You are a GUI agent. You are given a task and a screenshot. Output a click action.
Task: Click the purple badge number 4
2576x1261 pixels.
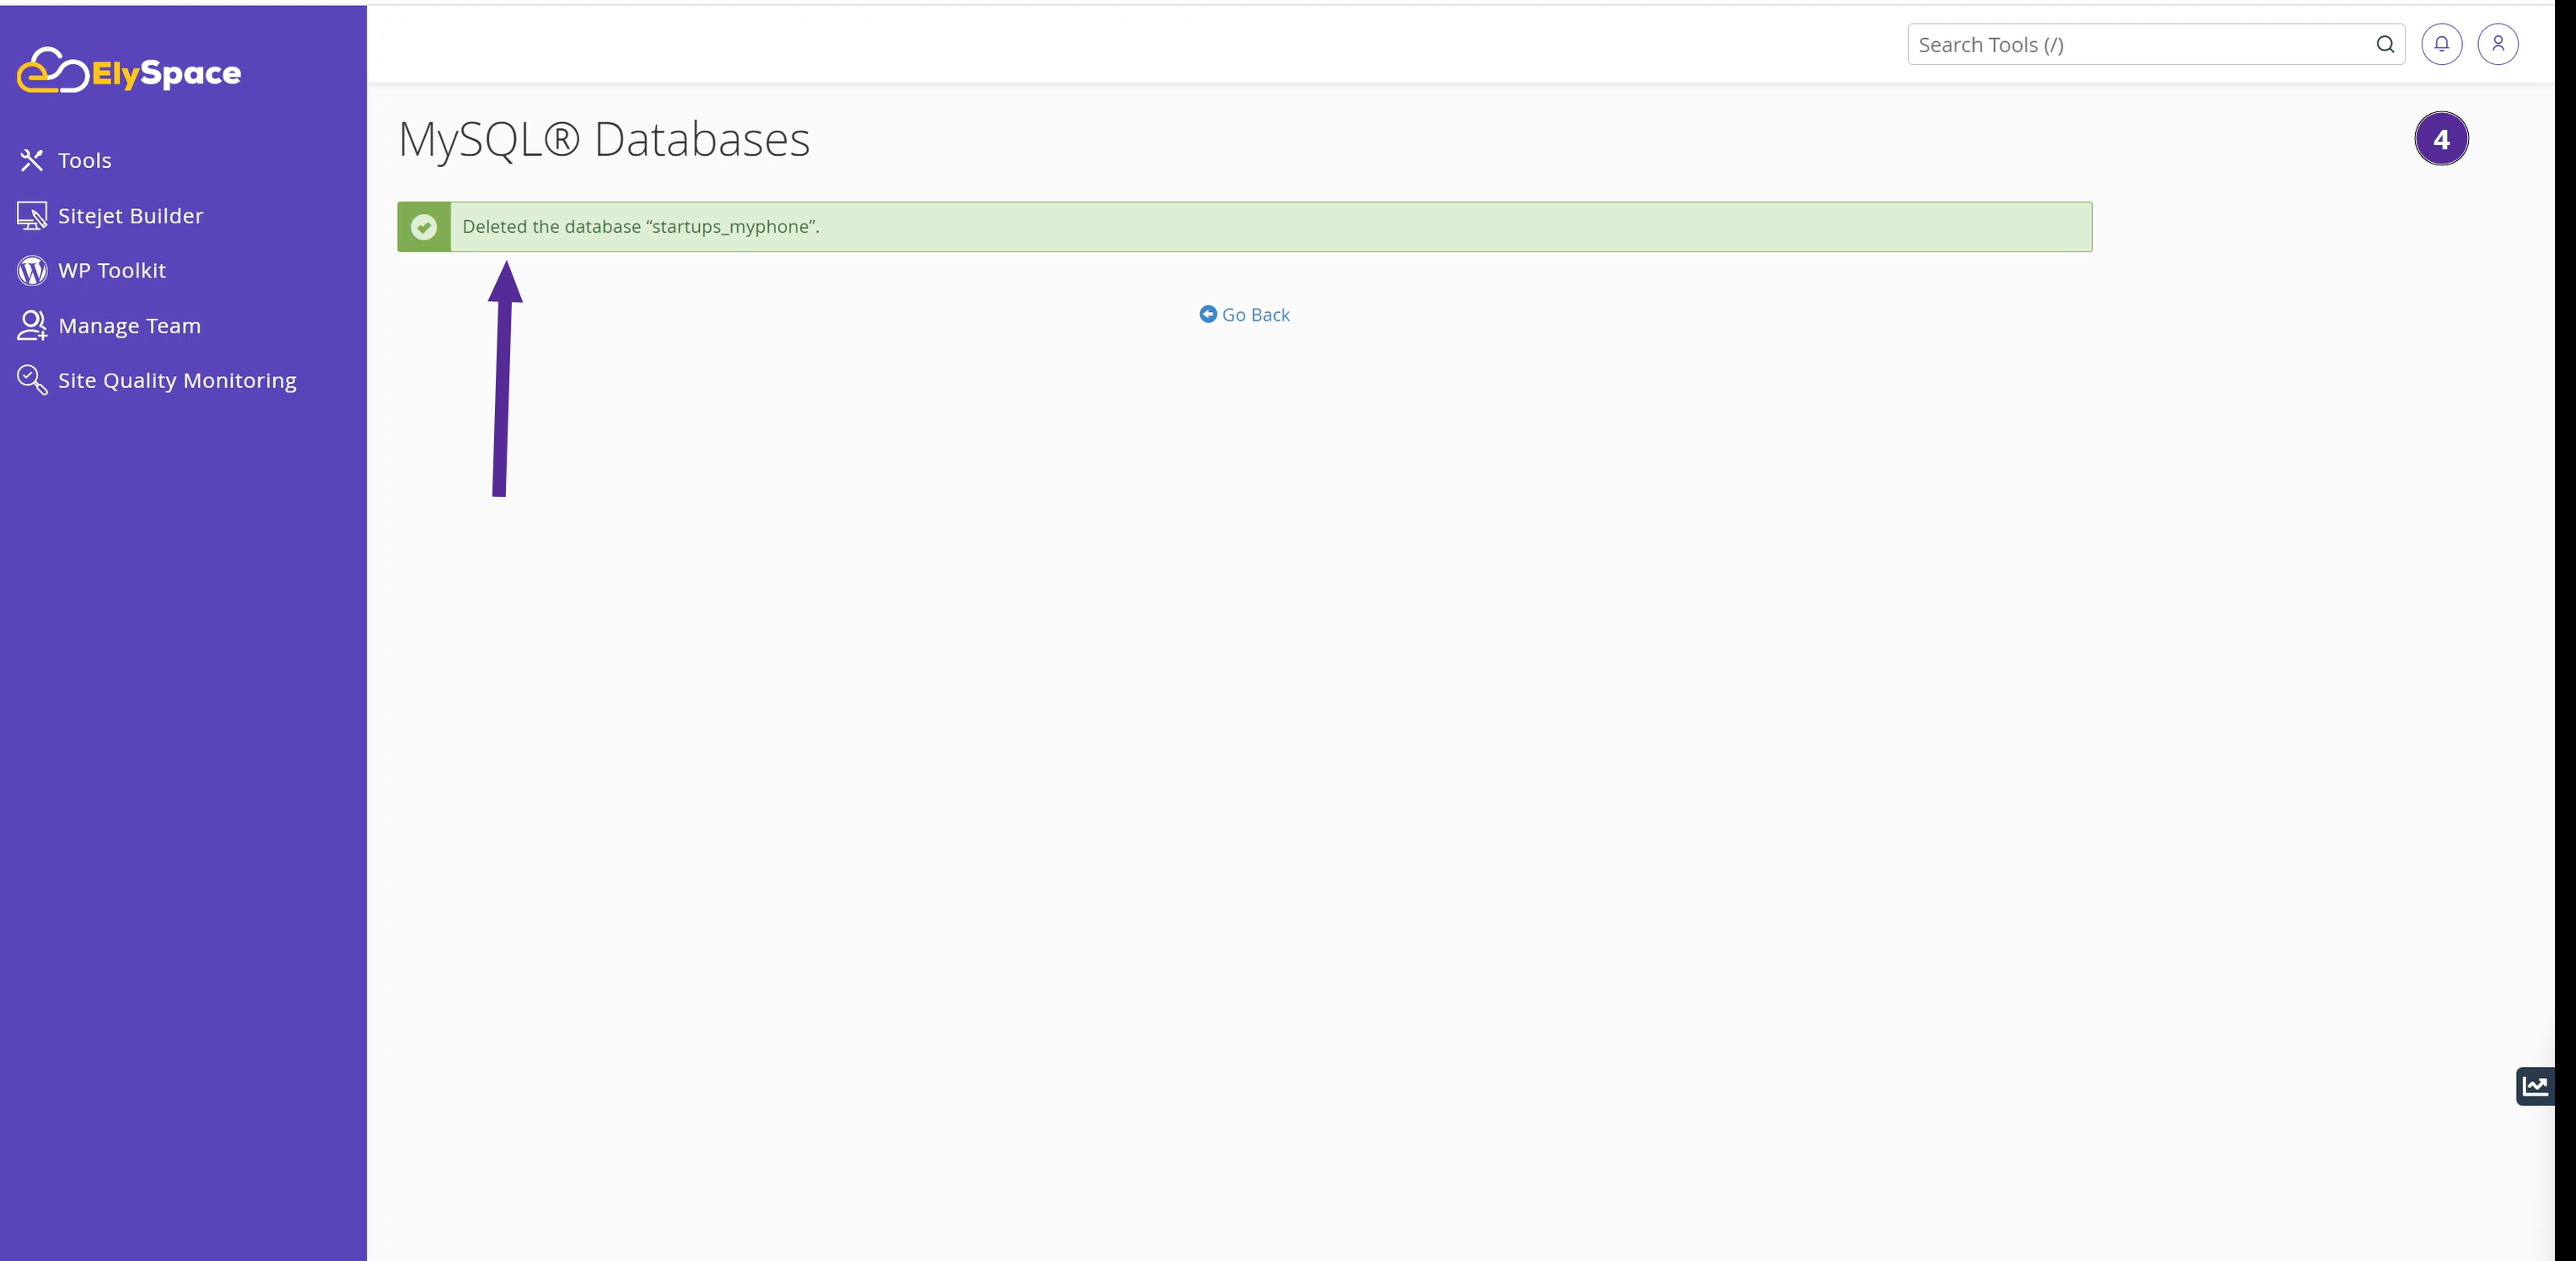click(x=2441, y=138)
